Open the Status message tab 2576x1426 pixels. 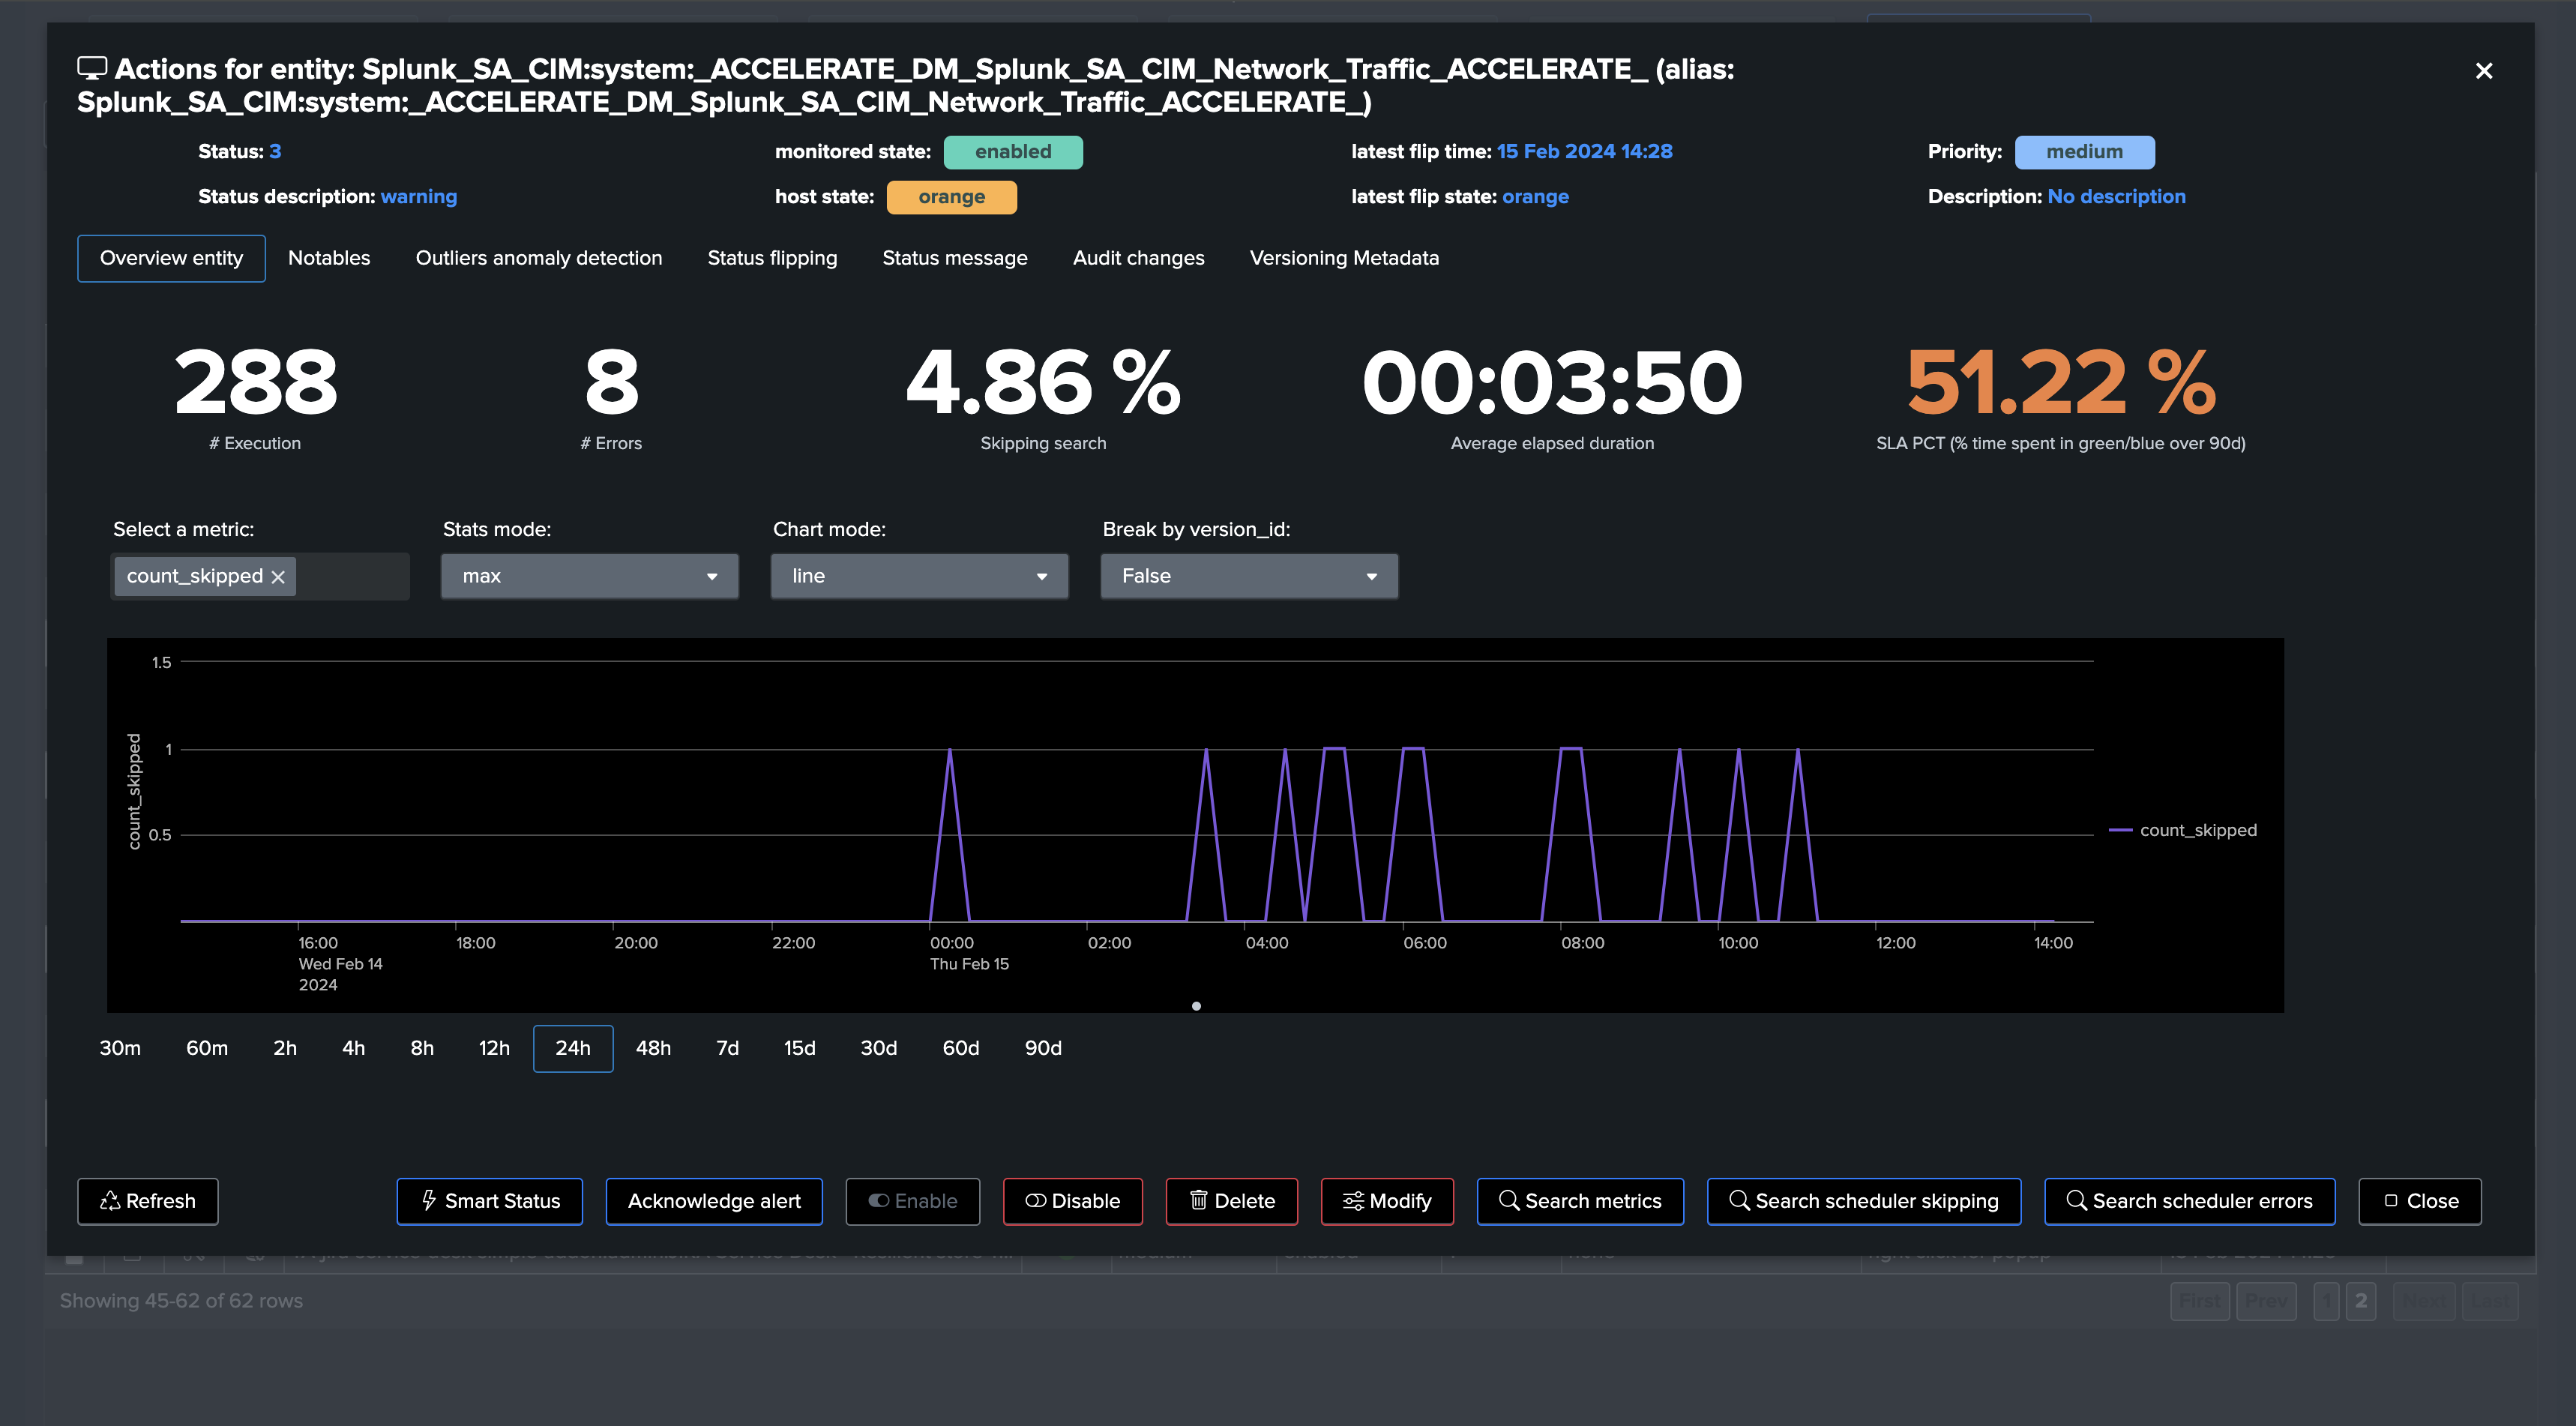[954, 258]
